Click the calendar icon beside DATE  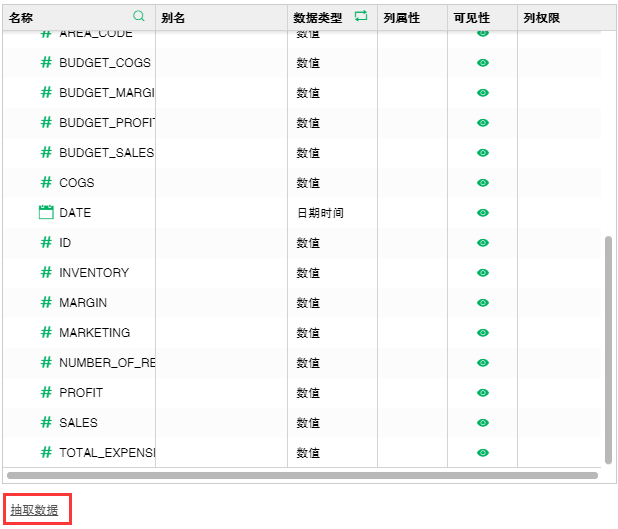pyautogui.click(x=46, y=212)
